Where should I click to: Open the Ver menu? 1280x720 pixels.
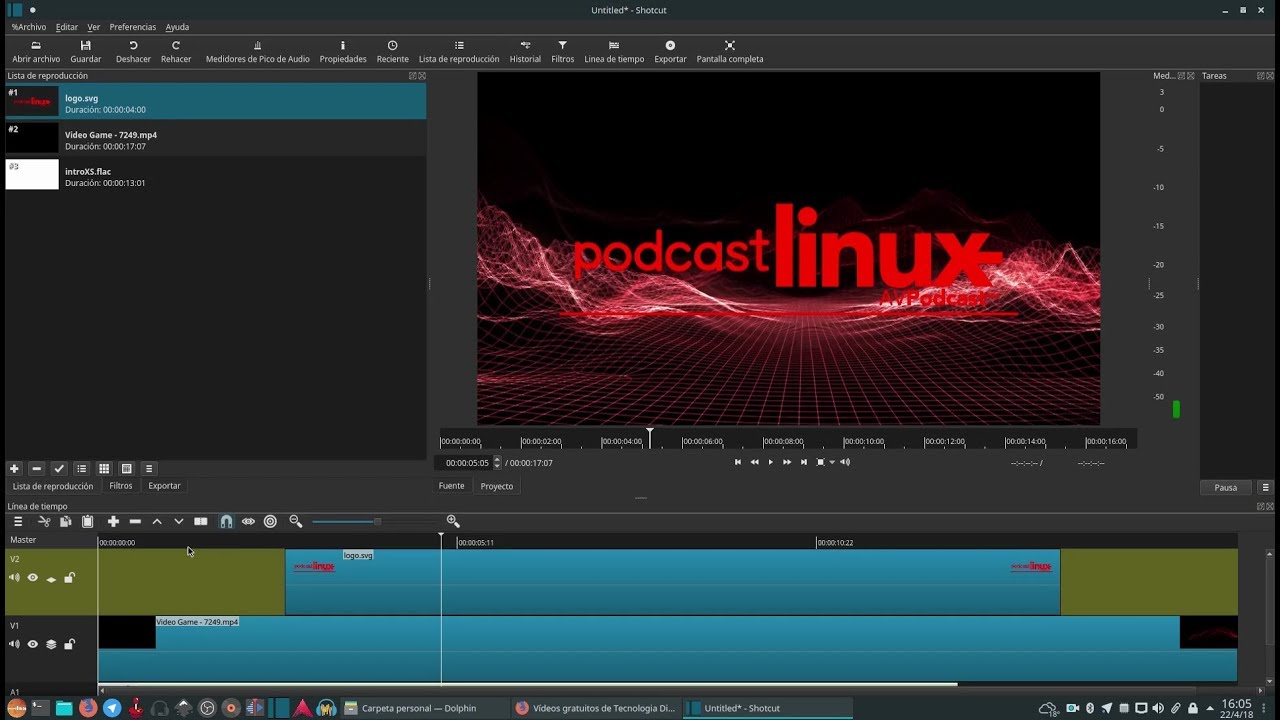pos(94,27)
